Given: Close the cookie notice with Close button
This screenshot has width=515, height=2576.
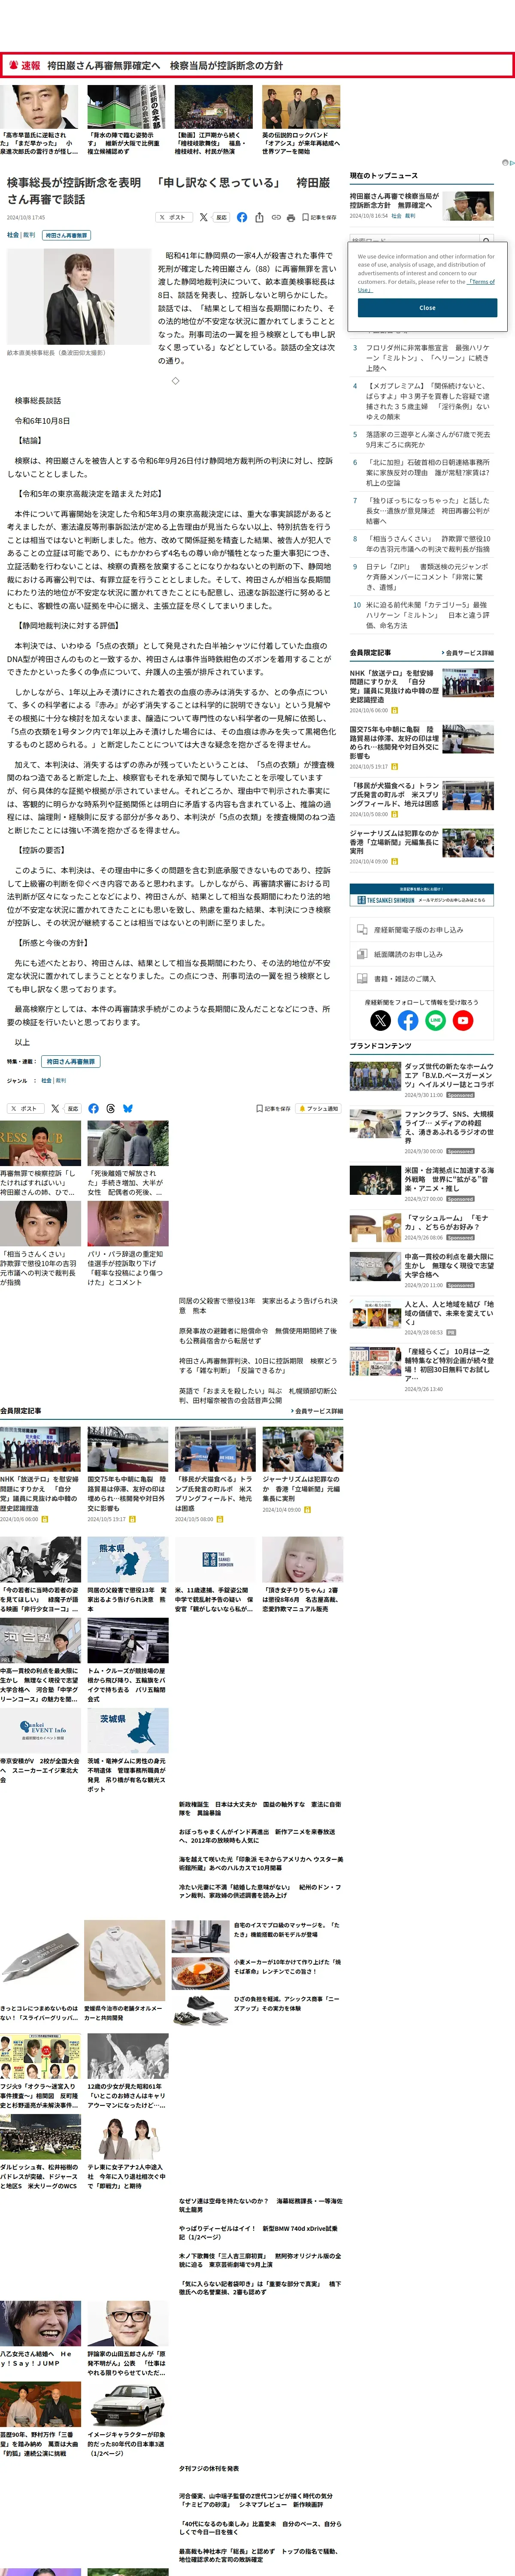Looking at the screenshot, I should (x=427, y=308).
